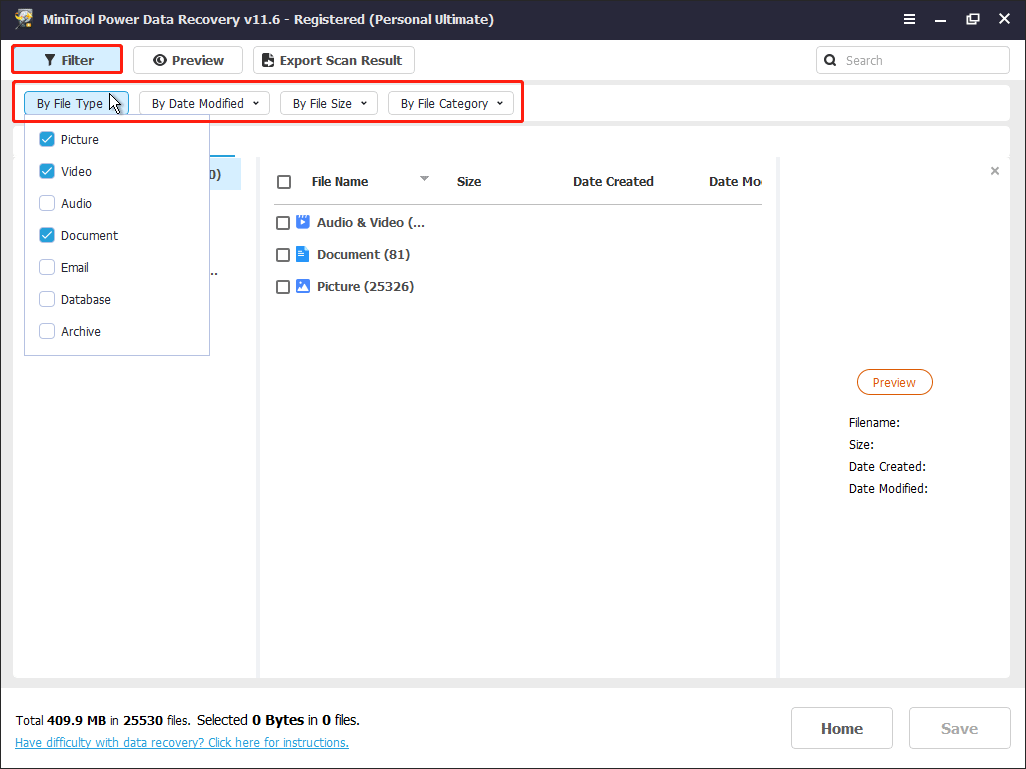Click the Filter funnel icon
This screenshot has width=1026, height=769.
(50, 60)
